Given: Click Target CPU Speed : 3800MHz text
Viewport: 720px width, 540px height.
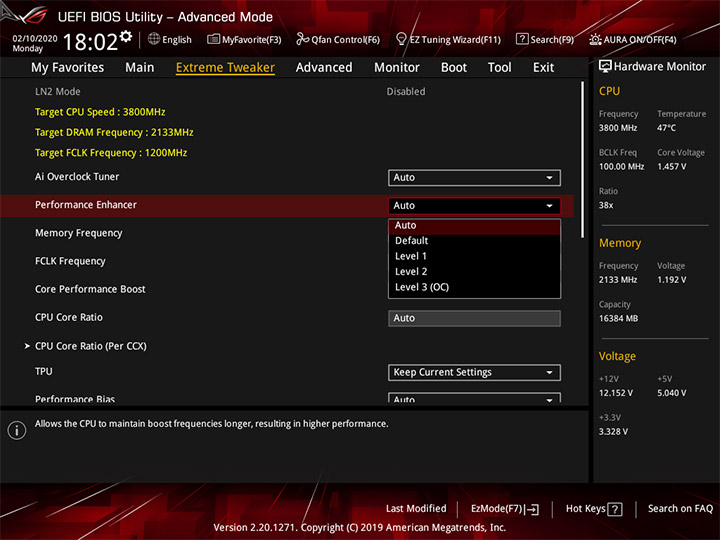Looking at the screenshot, I should (x=100, y=112).
